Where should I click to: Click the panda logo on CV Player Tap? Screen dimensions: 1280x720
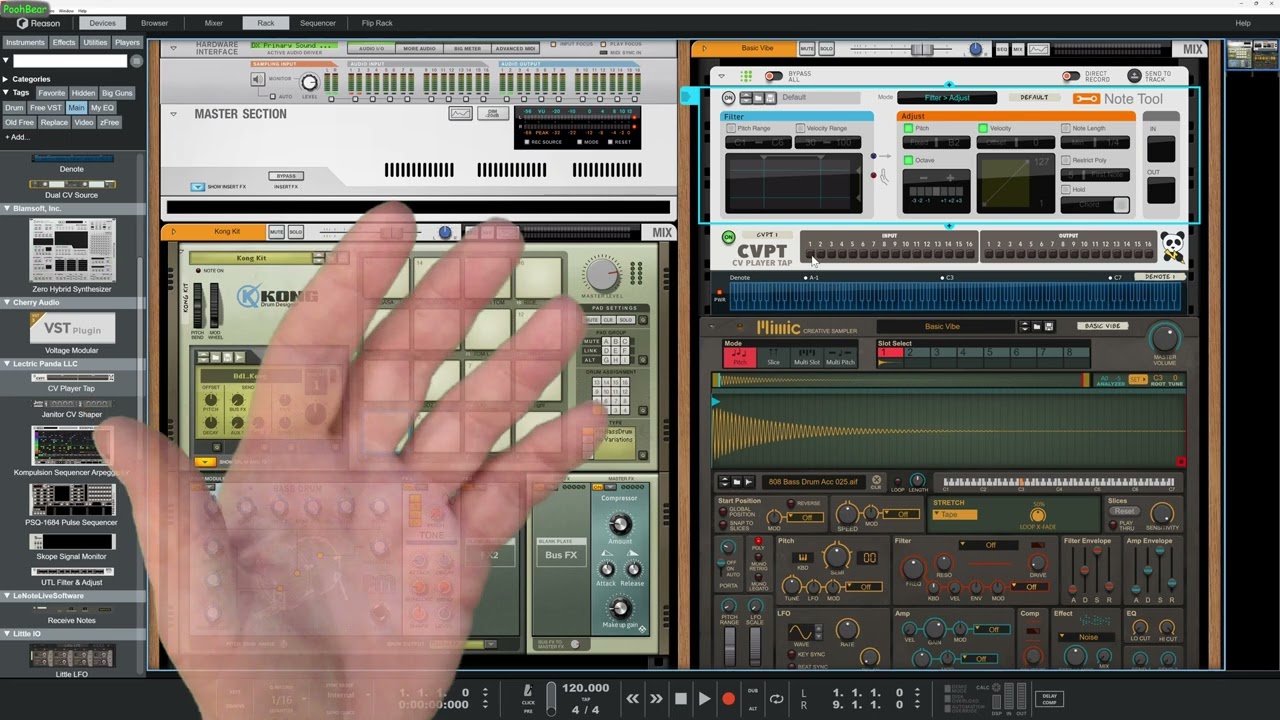(x=1172, y=246)
